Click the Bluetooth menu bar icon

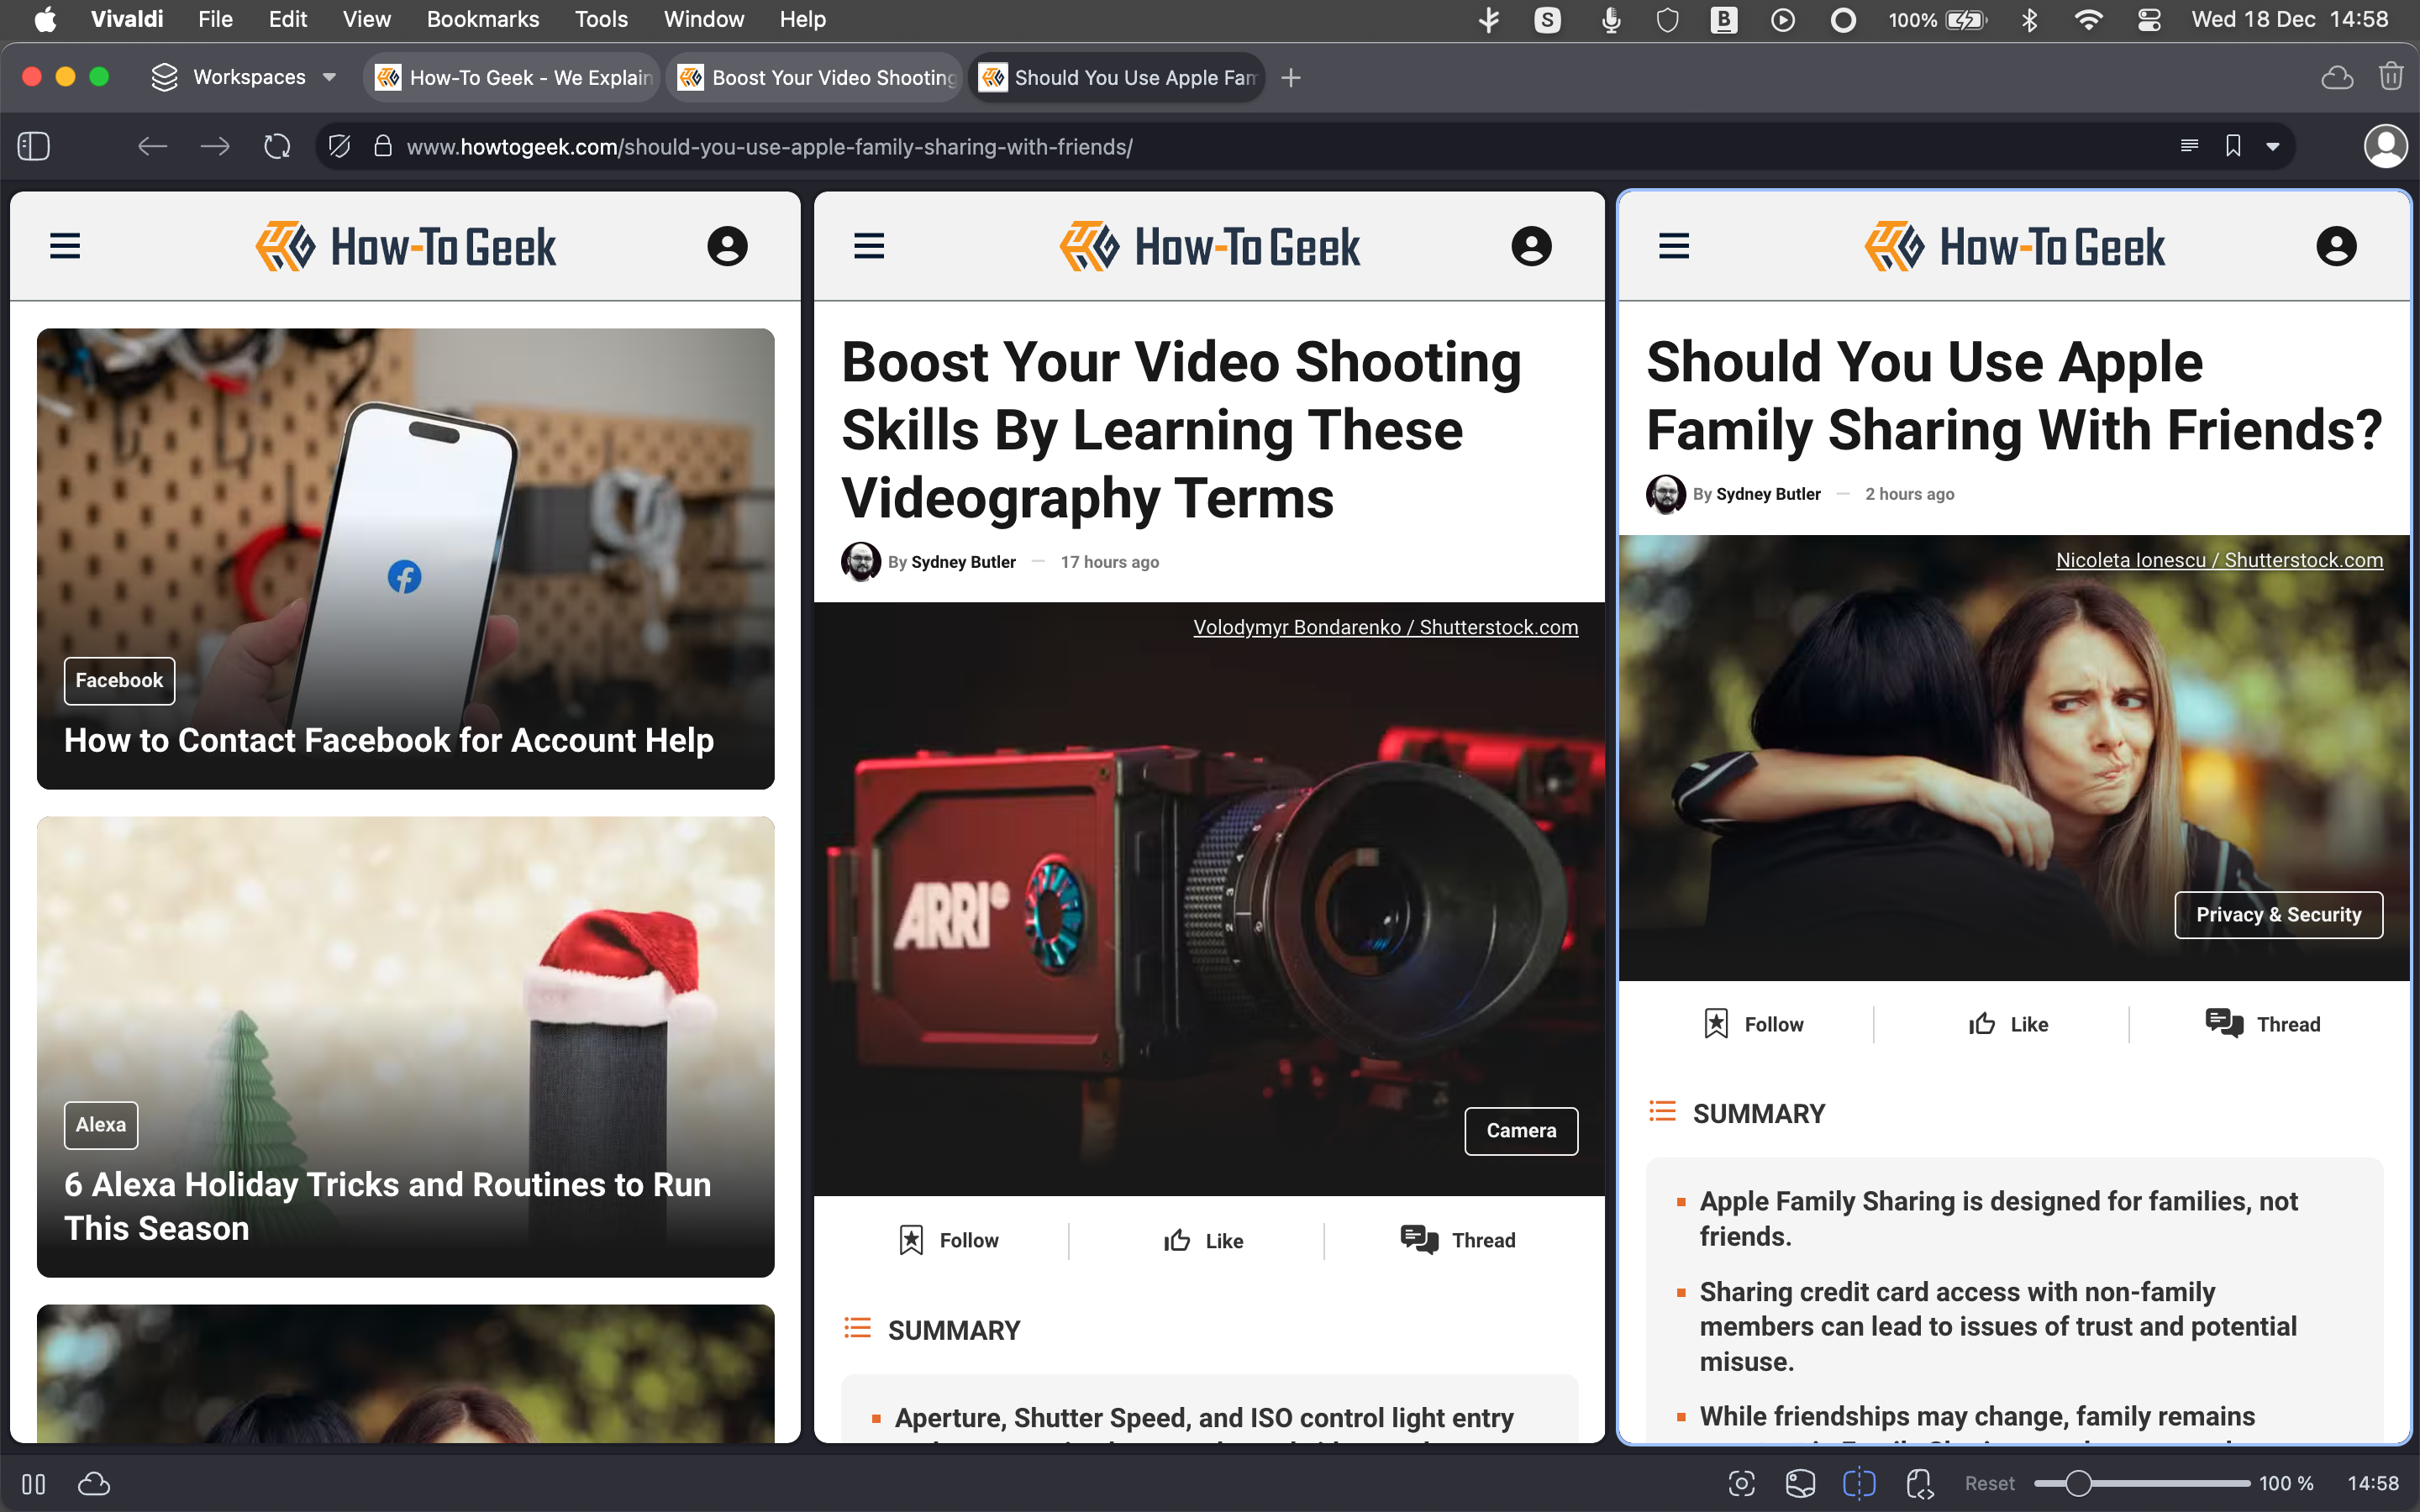[x=2029, y=19]
